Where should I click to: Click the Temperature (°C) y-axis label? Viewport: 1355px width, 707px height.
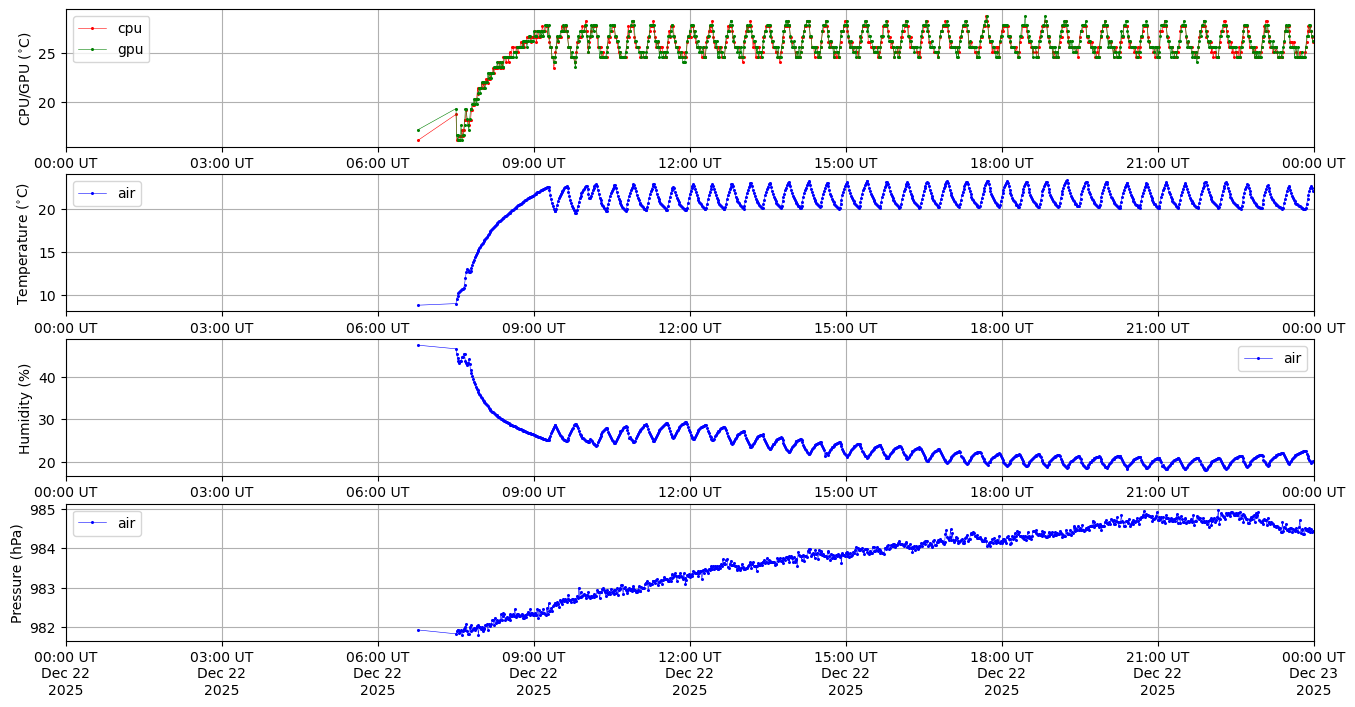[x=25, y=243]
